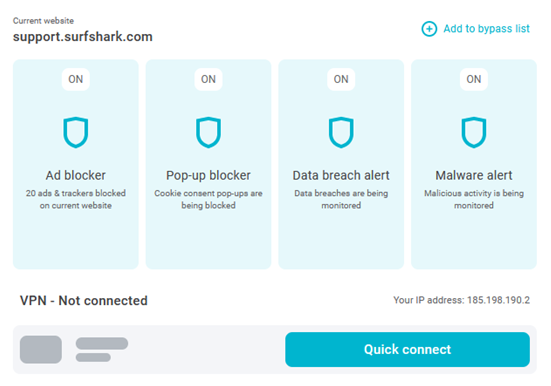Open the Data breach alert card title
The height and width of the screenshot is (386, 551).
coord(341,175)
